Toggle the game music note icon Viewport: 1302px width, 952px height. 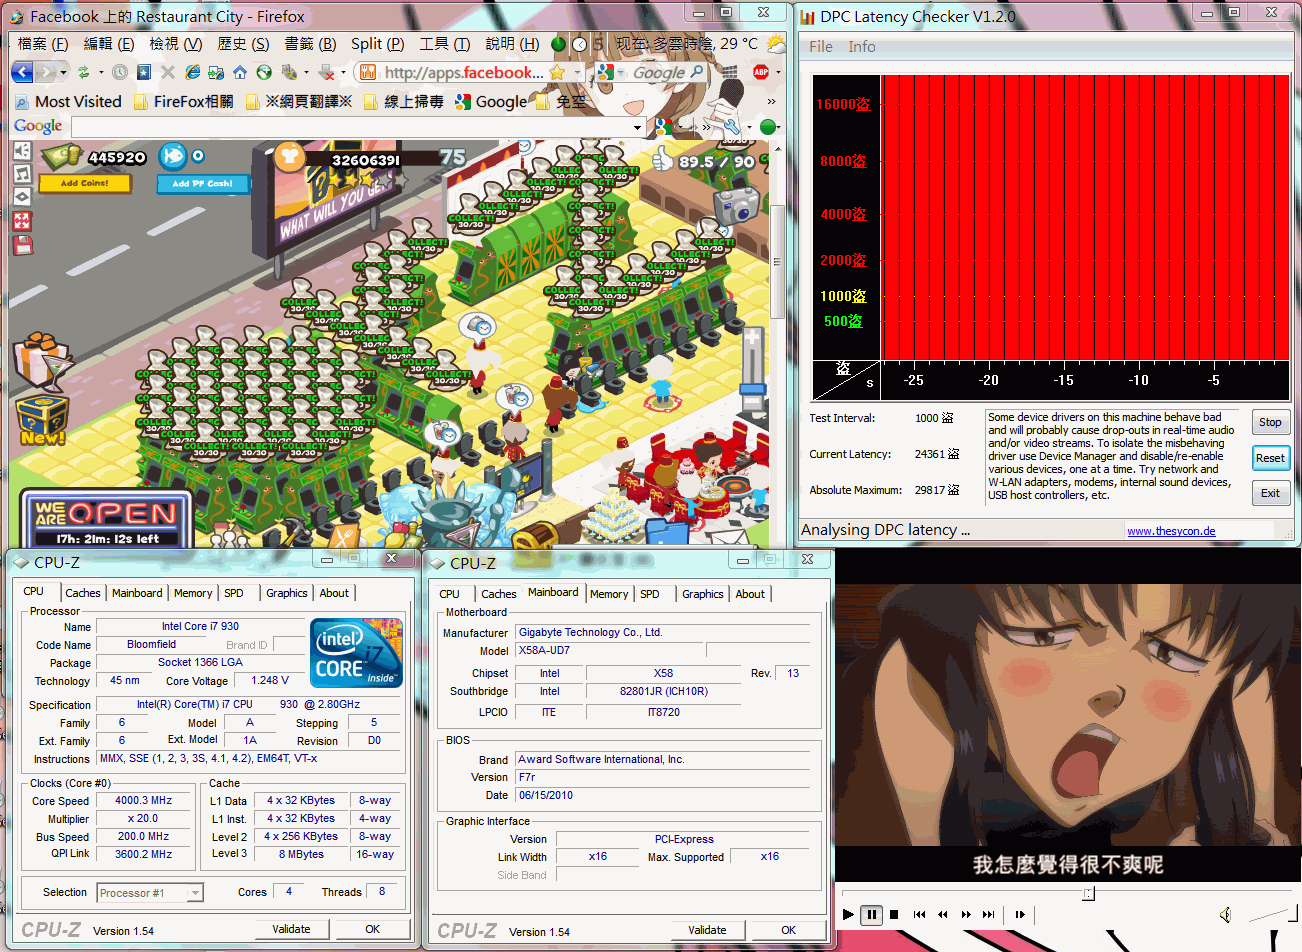click(22, 174)
